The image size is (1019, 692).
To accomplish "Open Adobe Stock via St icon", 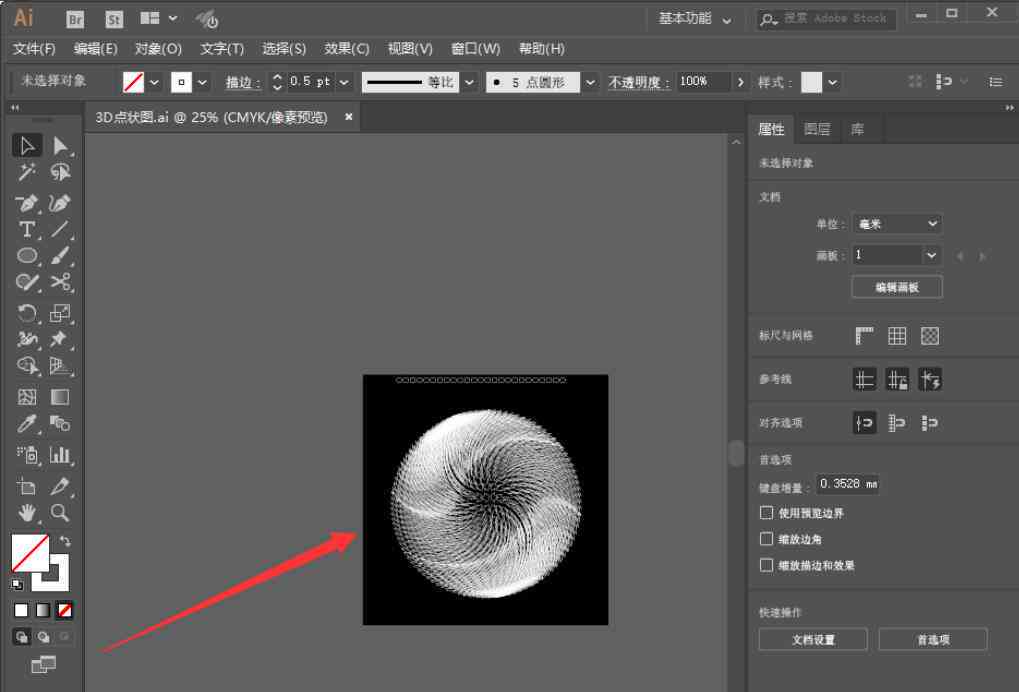I will tap(114, 19).
